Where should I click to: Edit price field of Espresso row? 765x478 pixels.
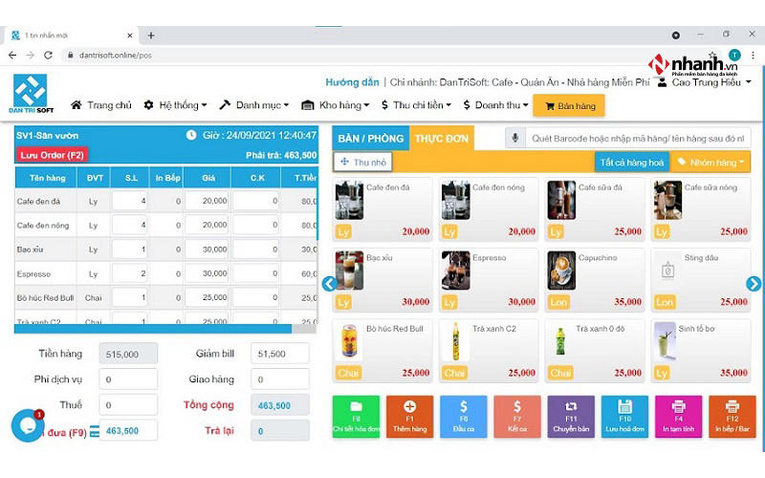point(207,273)
